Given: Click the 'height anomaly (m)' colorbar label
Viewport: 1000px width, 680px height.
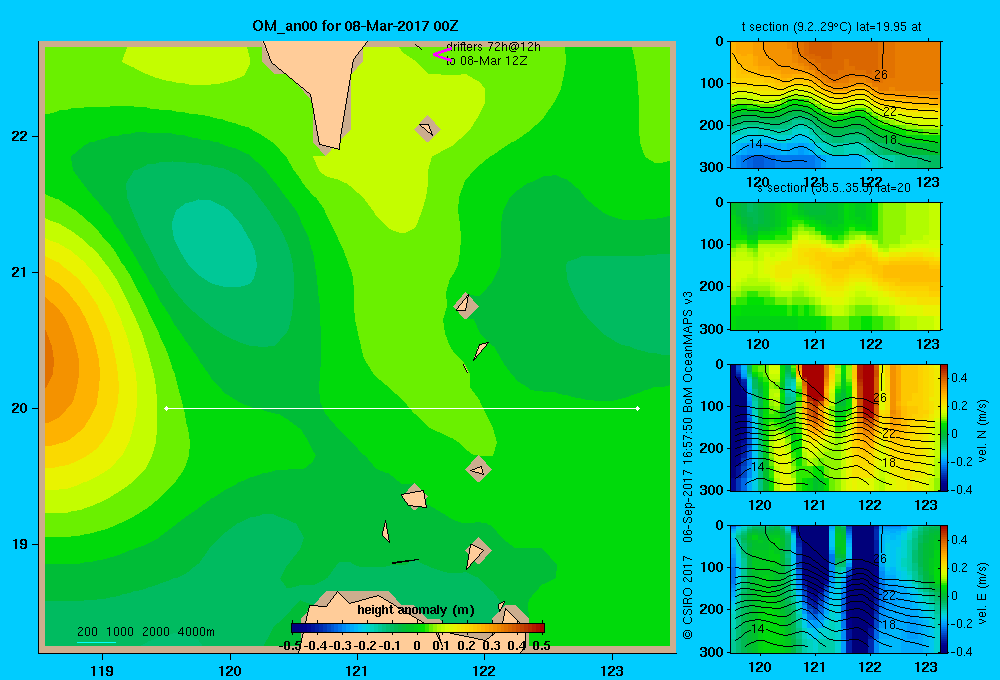Looking at the screenshot, I should [x=416, y=610].
